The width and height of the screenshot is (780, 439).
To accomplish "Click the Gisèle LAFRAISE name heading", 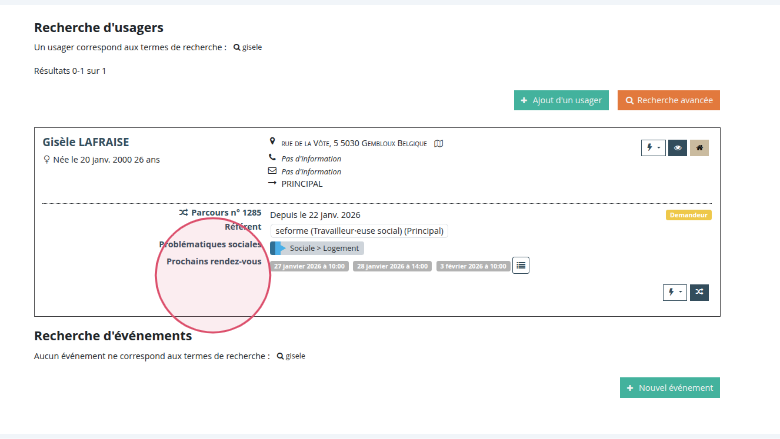I will [86, 142].
